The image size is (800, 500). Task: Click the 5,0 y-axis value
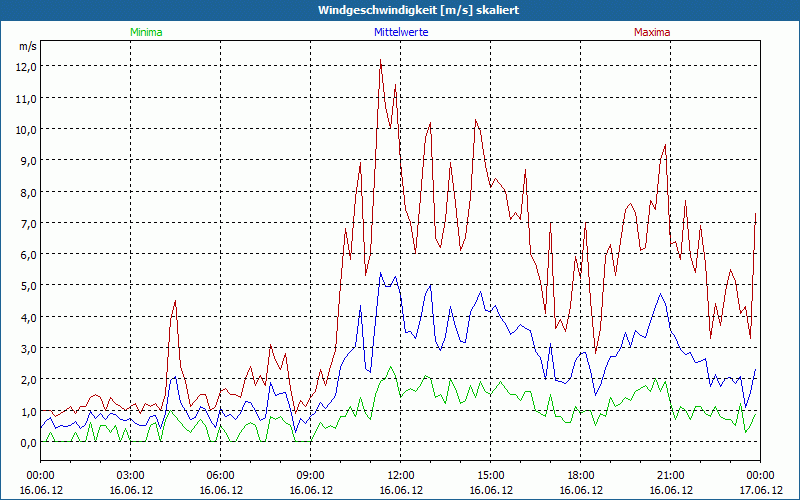coord(28,286)
